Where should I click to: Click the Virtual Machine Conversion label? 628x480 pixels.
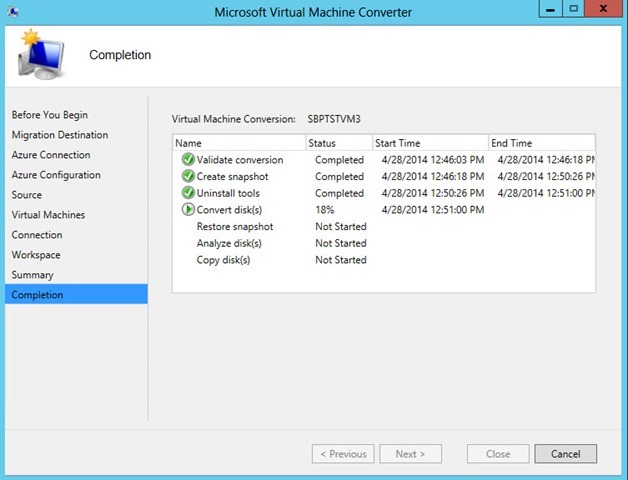[233, 119]
